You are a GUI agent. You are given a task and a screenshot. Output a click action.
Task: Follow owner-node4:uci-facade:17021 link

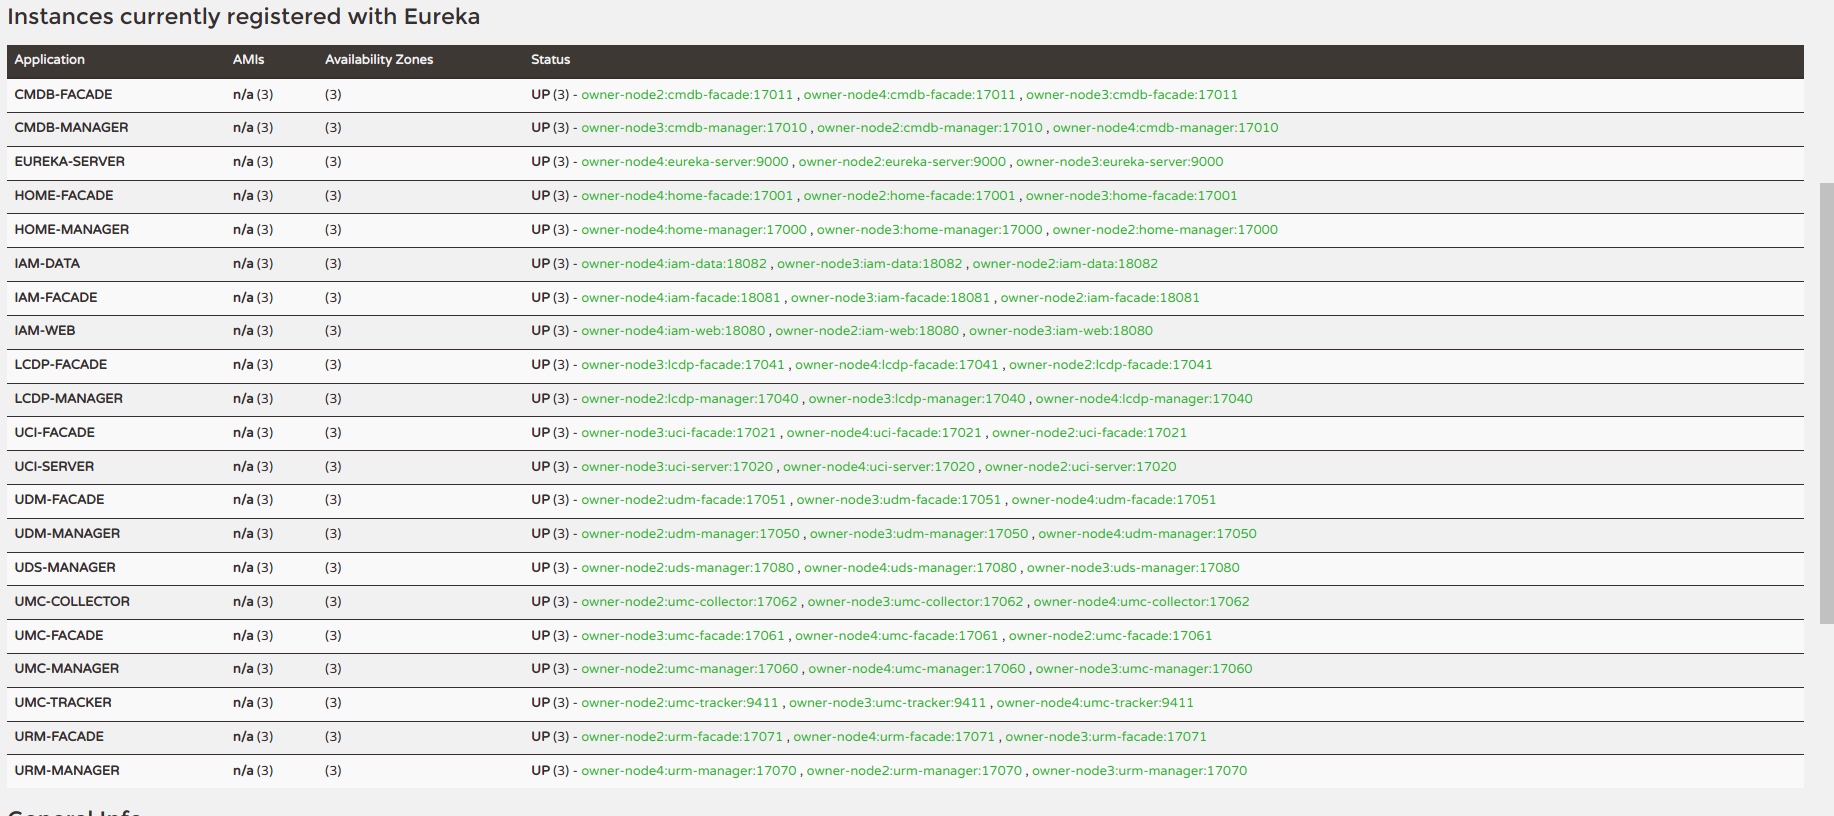point(884,433)
